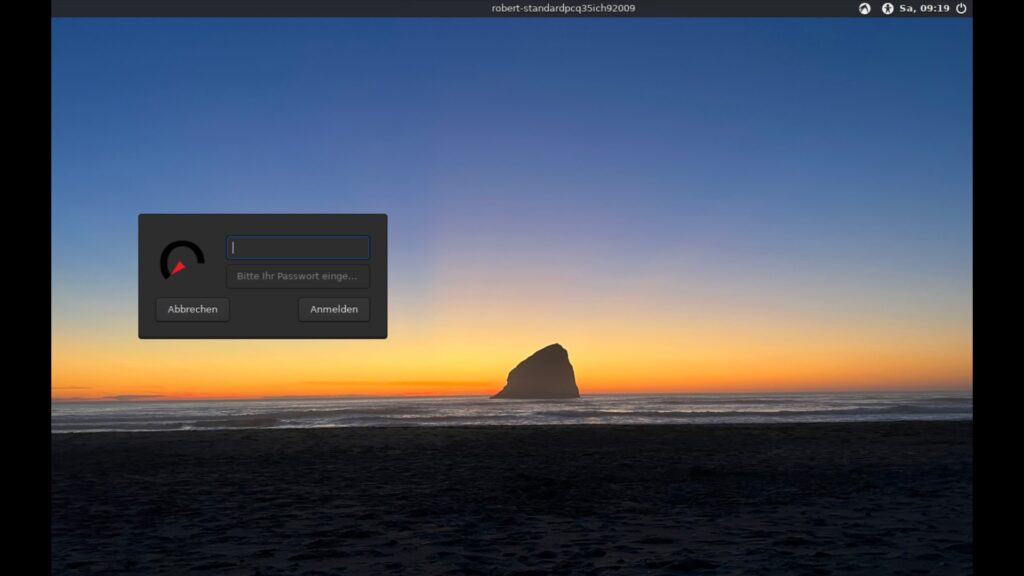Click the clock showing Sa, 09:19
The height and width of the screenshot is (576, 1024).
tap(924, 8)
